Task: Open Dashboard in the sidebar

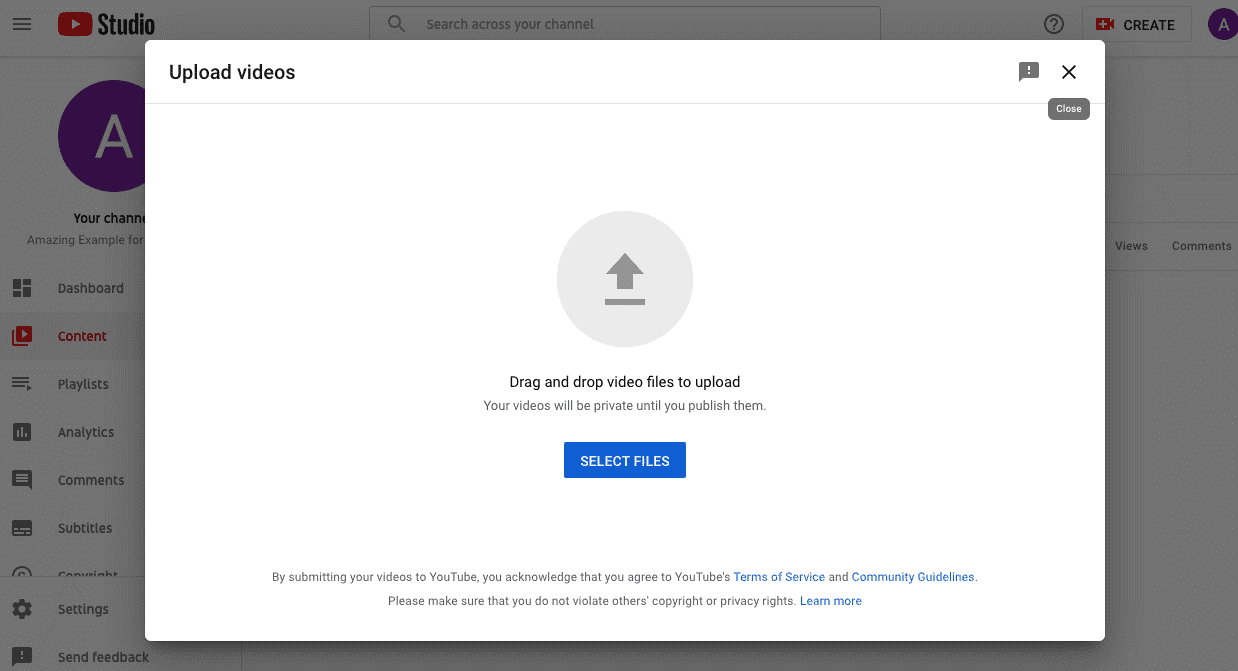Action: 90,288
